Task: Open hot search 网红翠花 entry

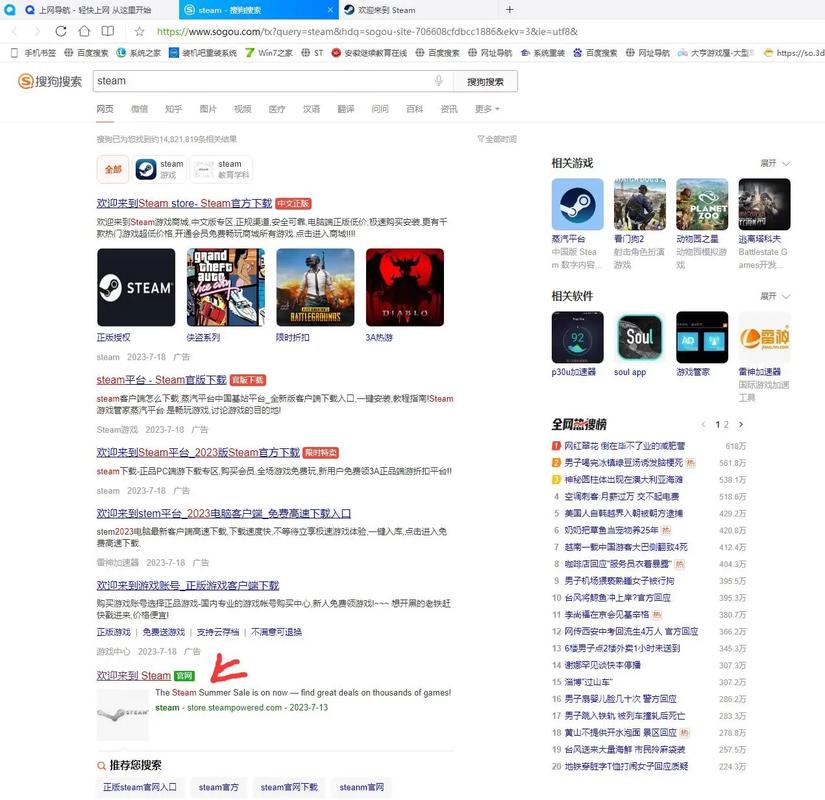Action: point(625,446)
